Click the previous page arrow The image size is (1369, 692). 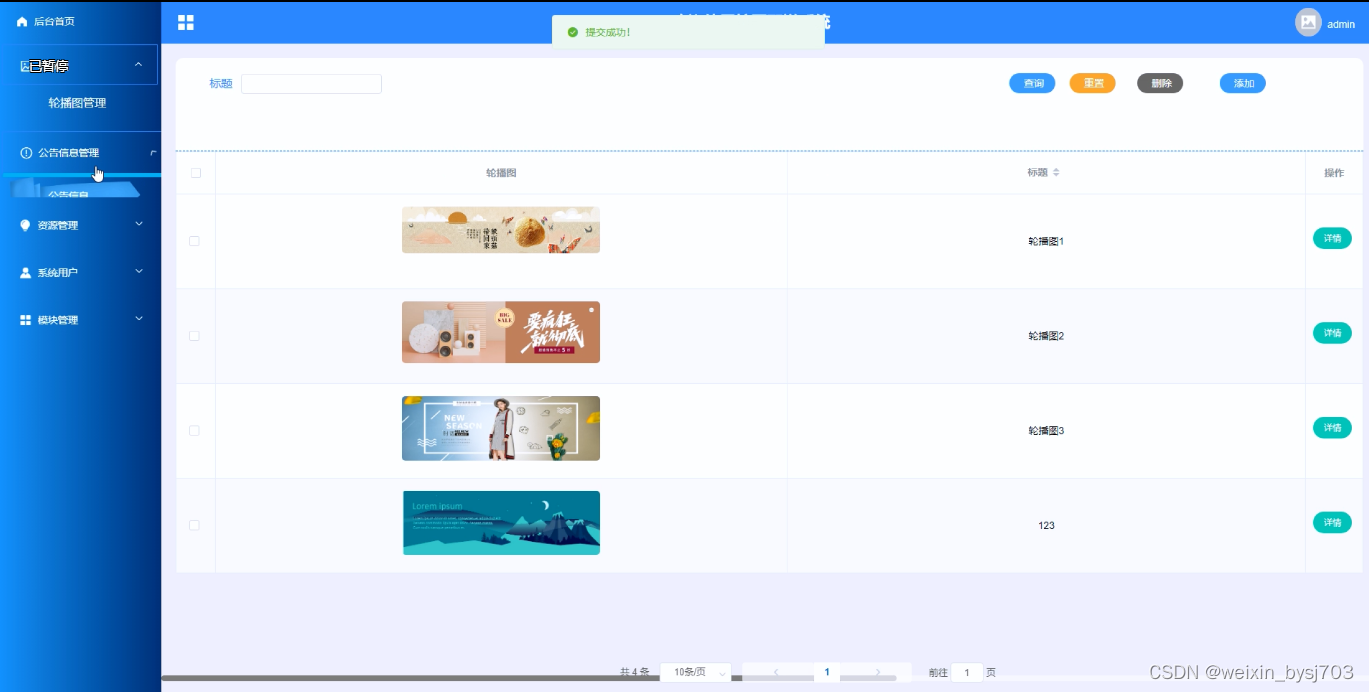(x=776, y=672)
